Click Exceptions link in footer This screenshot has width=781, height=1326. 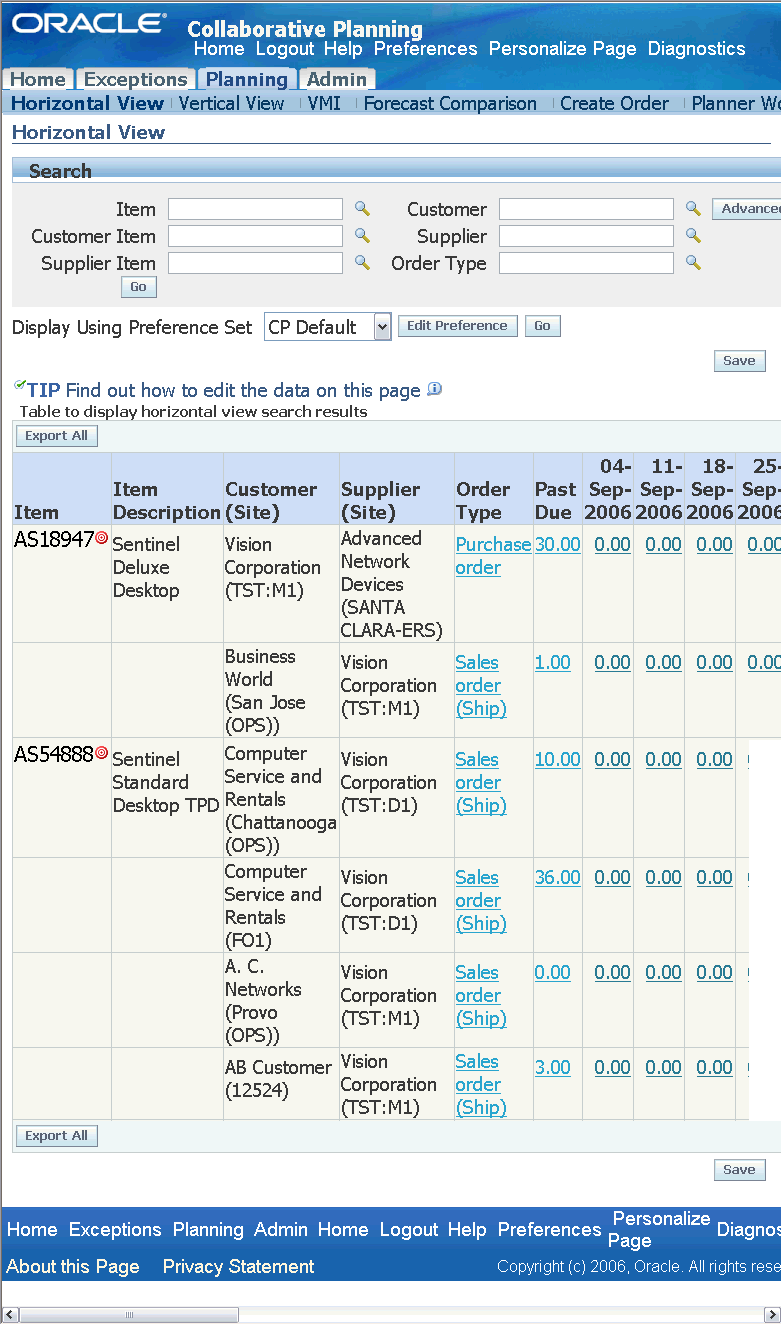115,1229
